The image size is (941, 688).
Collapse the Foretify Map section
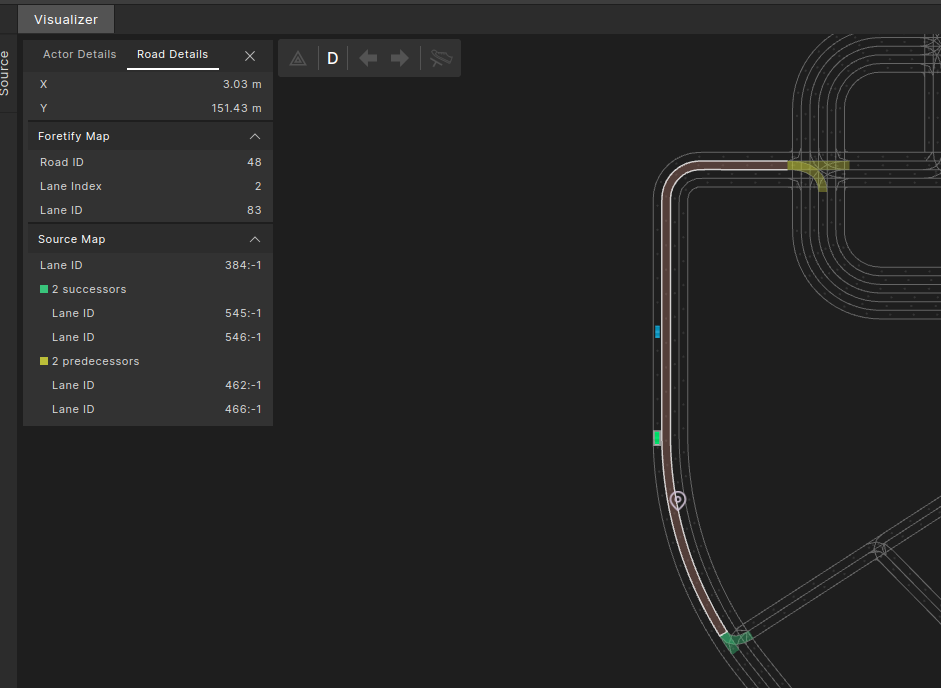[255, 136]
